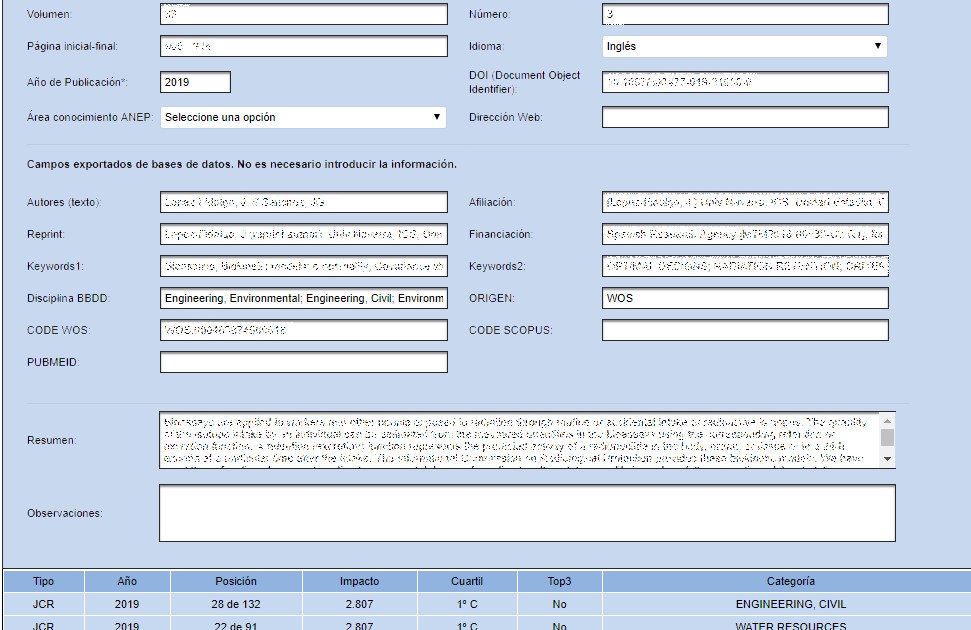Open the Idioma dropdown
Image resolution: width=971 pixels, height=630 pixels.
click(x=744, y=46)
